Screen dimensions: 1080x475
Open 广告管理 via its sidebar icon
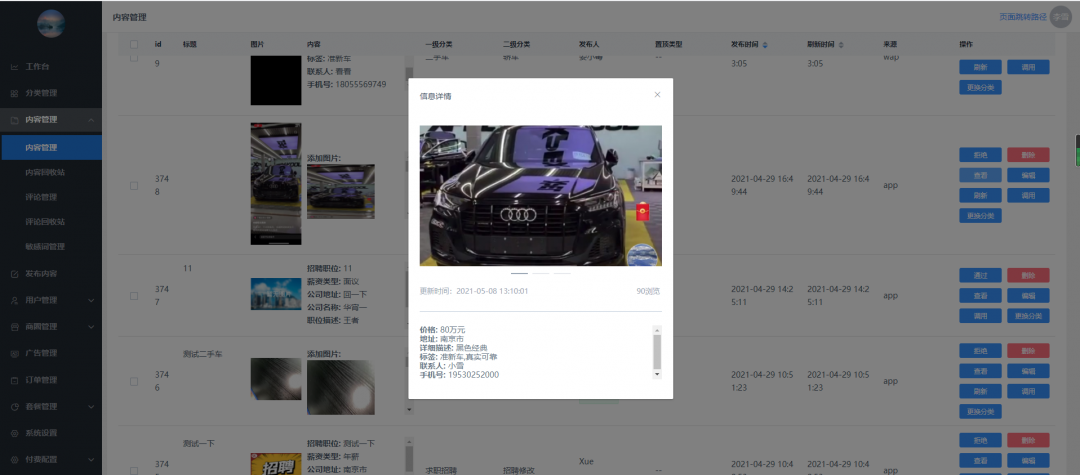[x=14, y=354]
